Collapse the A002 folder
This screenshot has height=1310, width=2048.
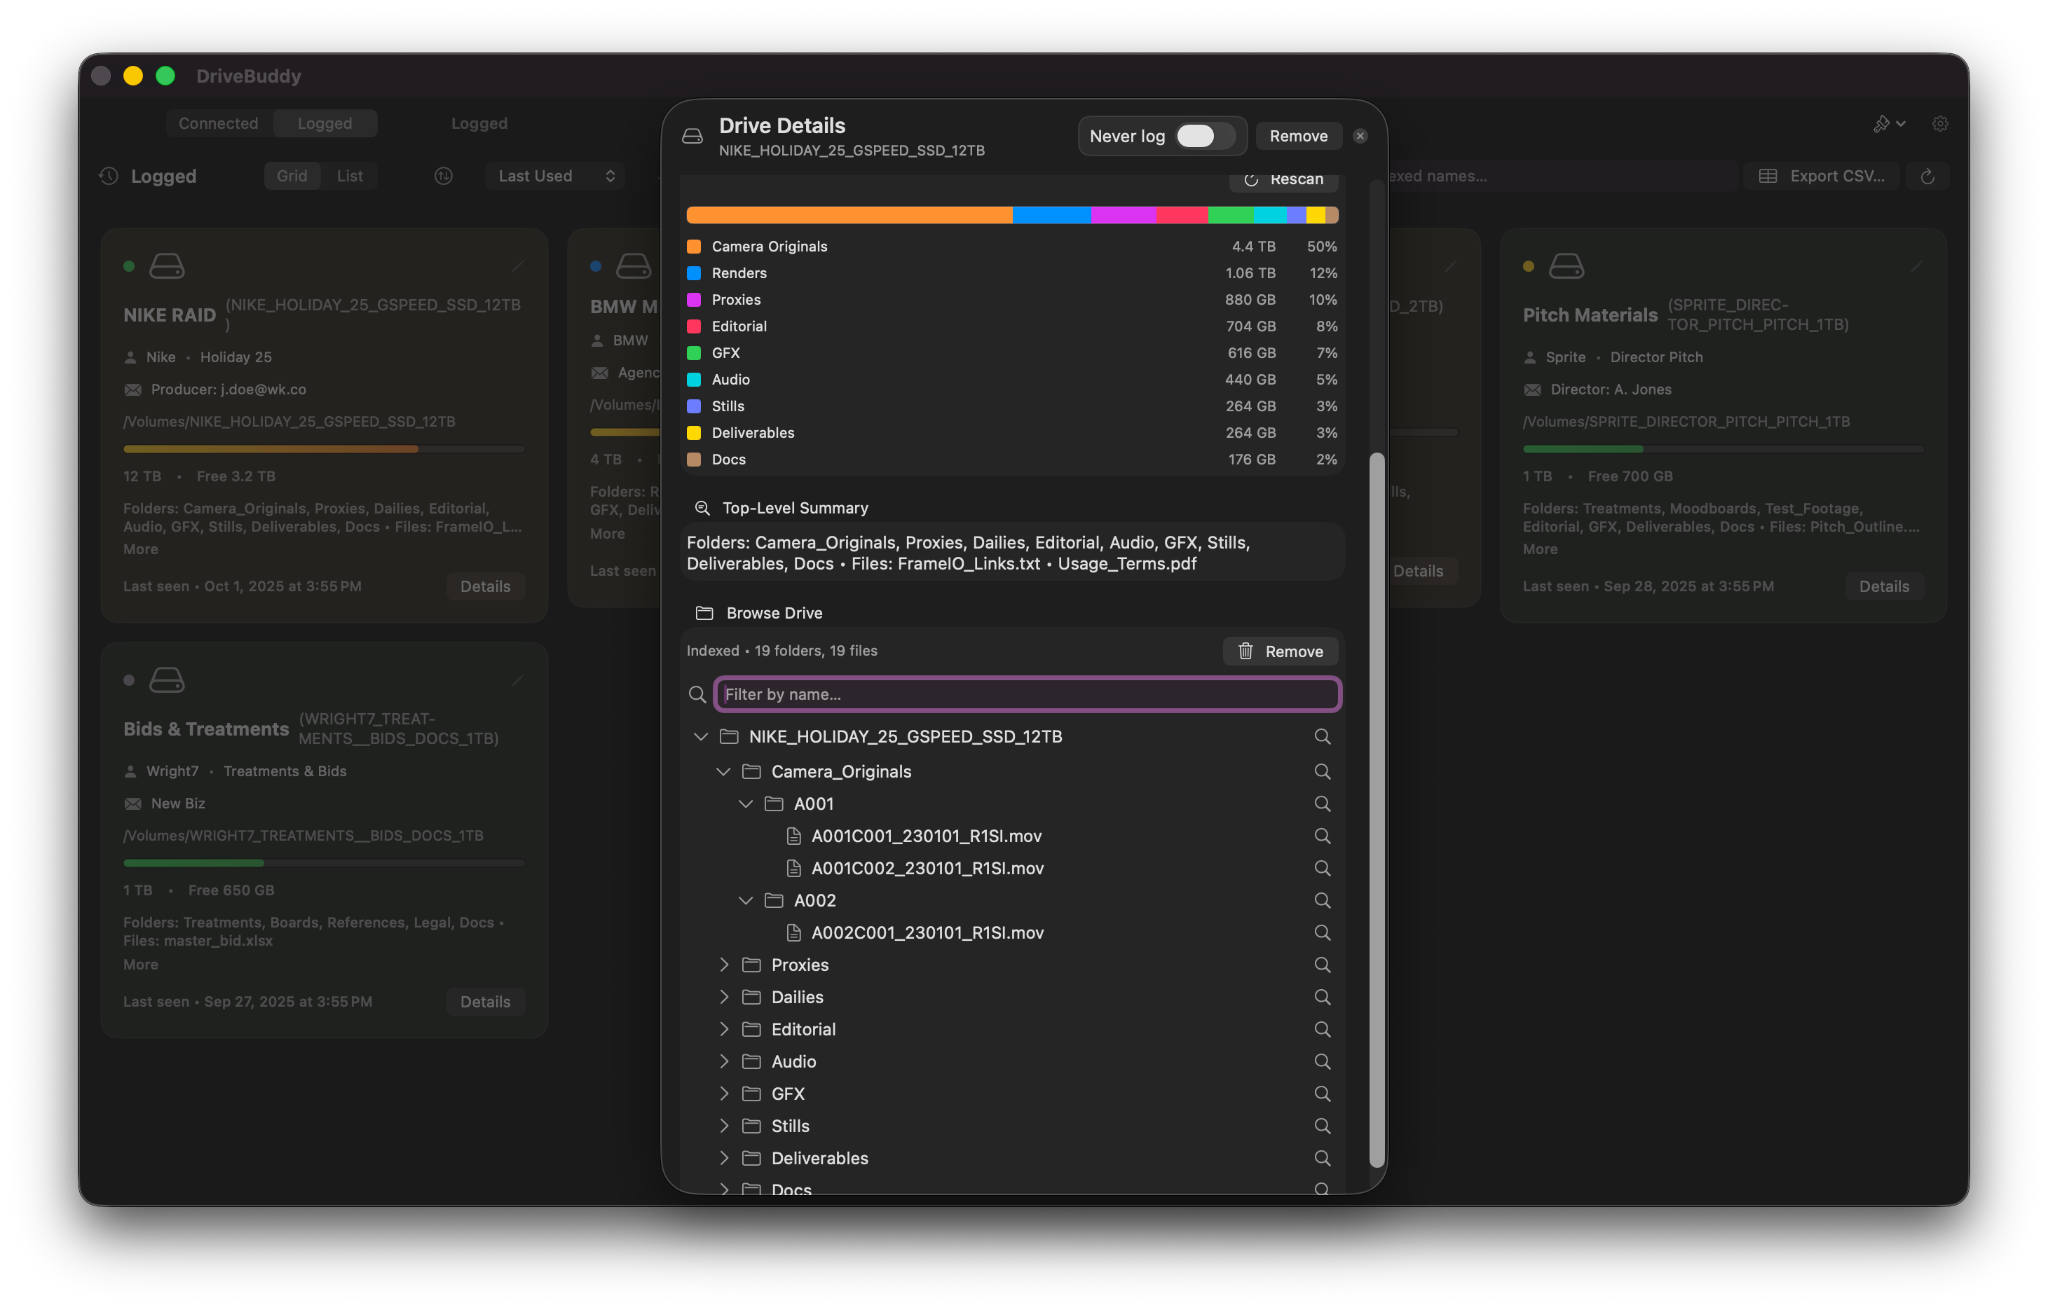(746, 900)
